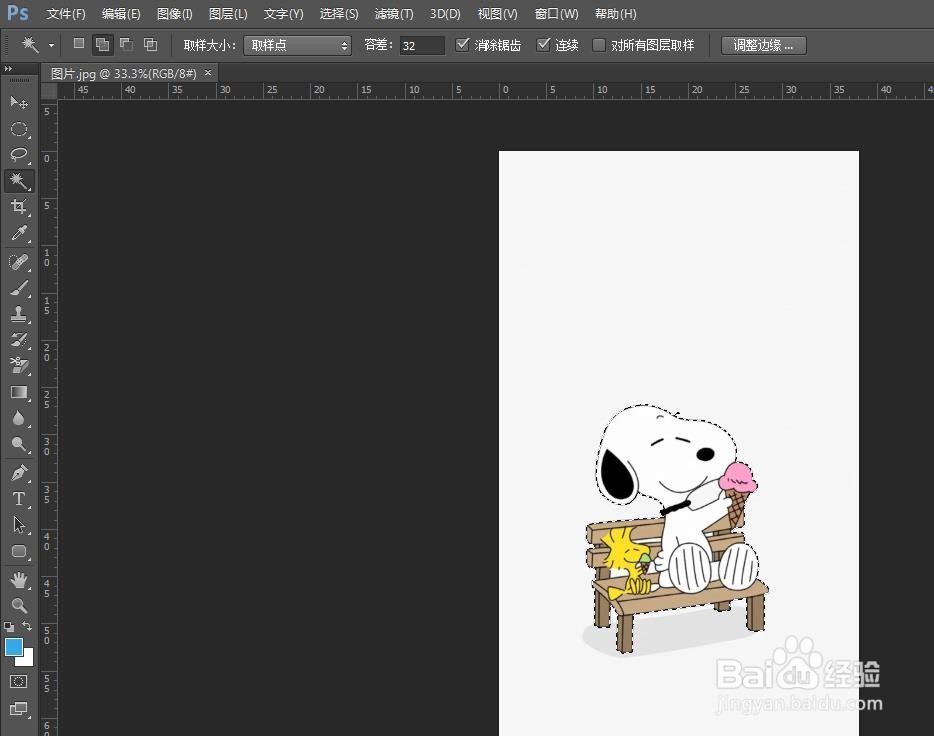Enable 对所有图层取样 checkbox

[x=599, y=45]
